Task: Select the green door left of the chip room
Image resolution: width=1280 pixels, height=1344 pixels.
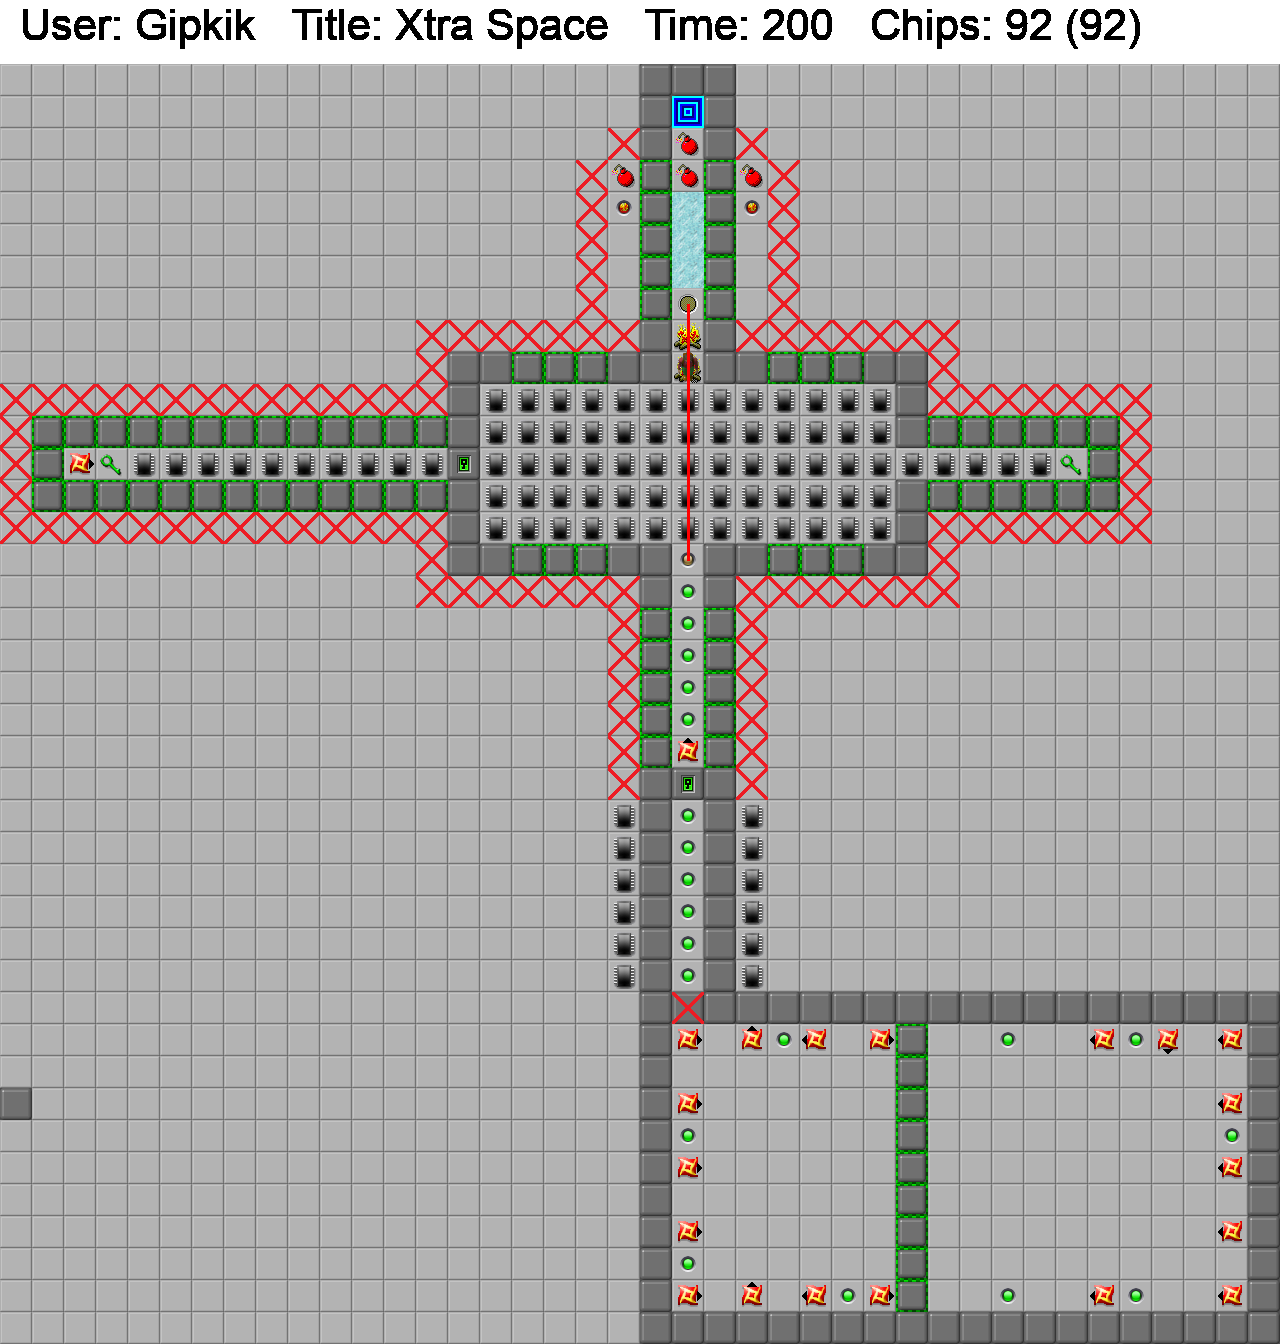Action: 464,464
